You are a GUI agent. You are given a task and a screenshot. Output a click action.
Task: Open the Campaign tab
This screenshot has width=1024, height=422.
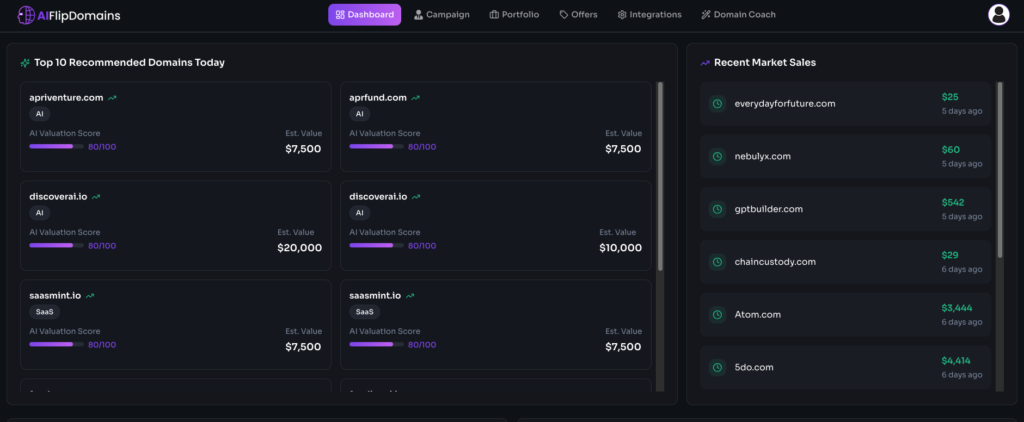(x=441, y=14)
